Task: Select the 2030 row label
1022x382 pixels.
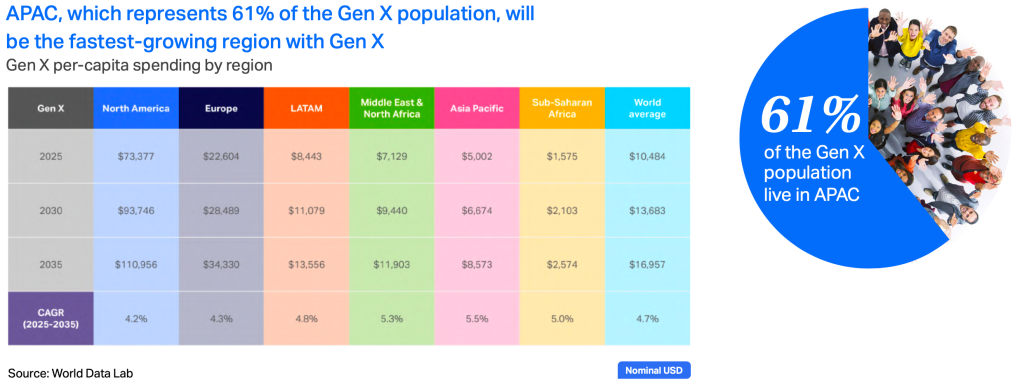Action: click(x=50, y=210)
